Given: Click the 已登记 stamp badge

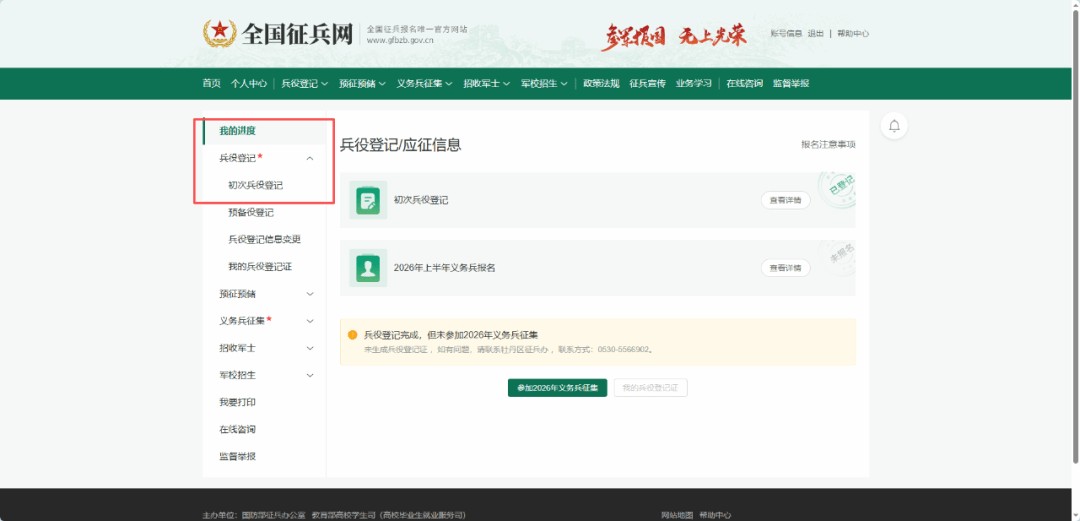Looking at the screenshot, I should coord(836,187).
